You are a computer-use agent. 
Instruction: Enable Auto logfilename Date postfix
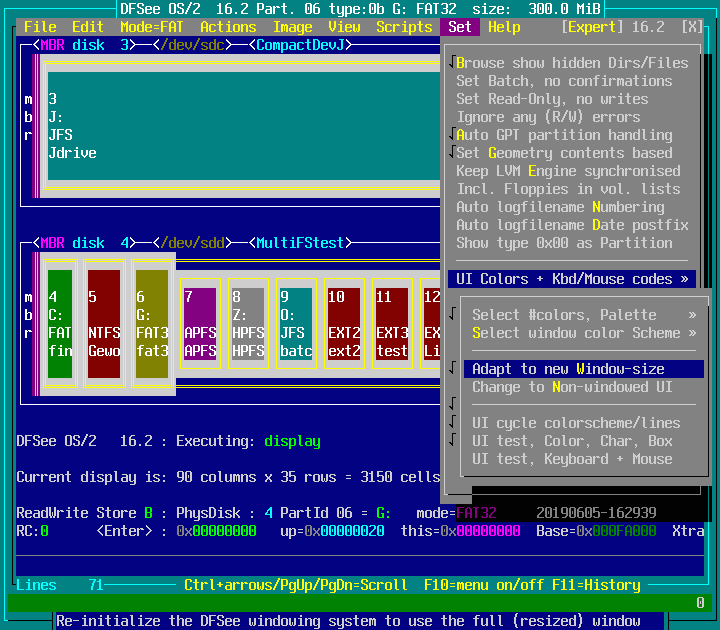[x=572, y=225]
